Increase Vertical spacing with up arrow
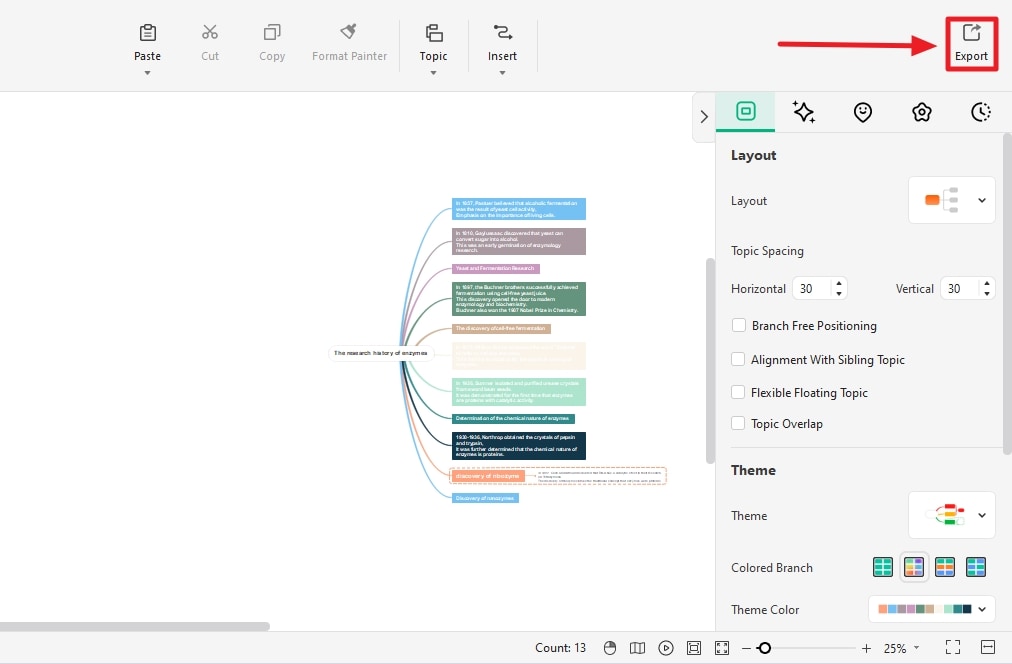Screen dimensions: 1012x664 click(x=987, y=283)
